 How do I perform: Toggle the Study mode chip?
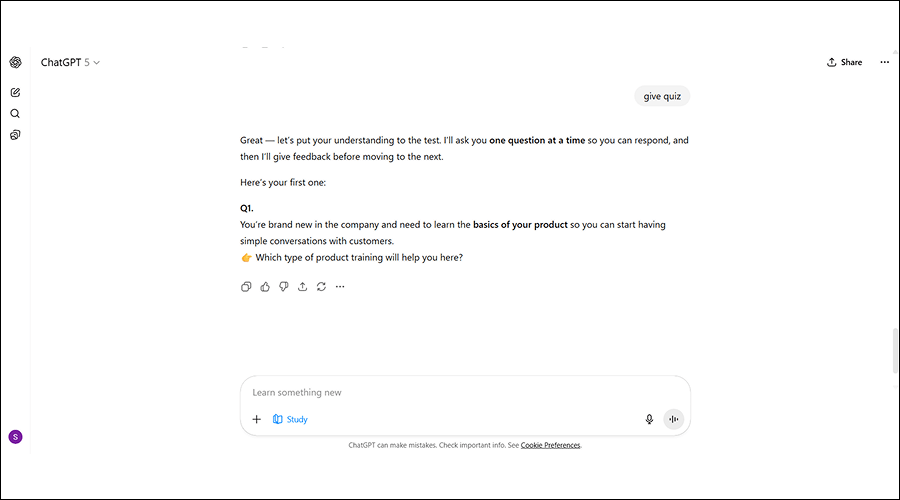(290, 419)
